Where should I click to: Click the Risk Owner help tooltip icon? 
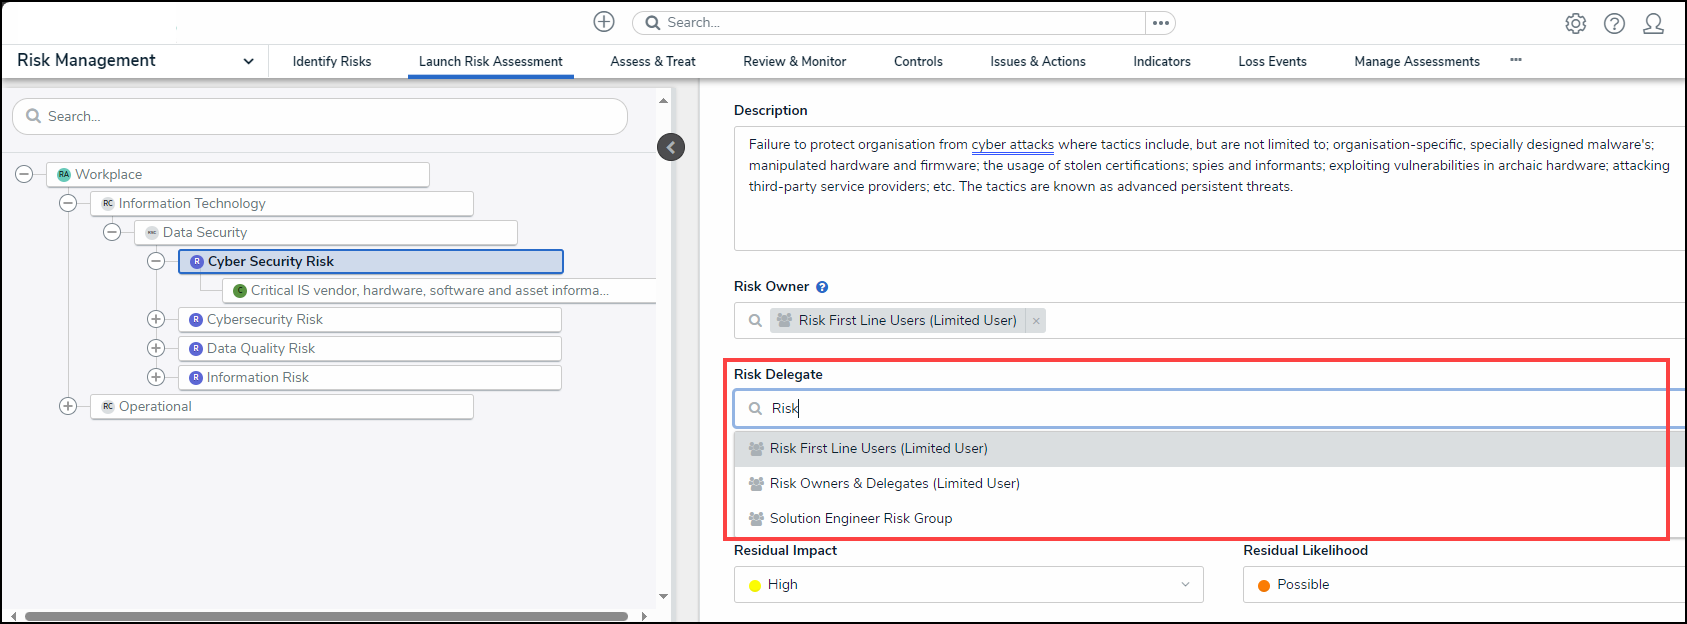pos(822,287)
